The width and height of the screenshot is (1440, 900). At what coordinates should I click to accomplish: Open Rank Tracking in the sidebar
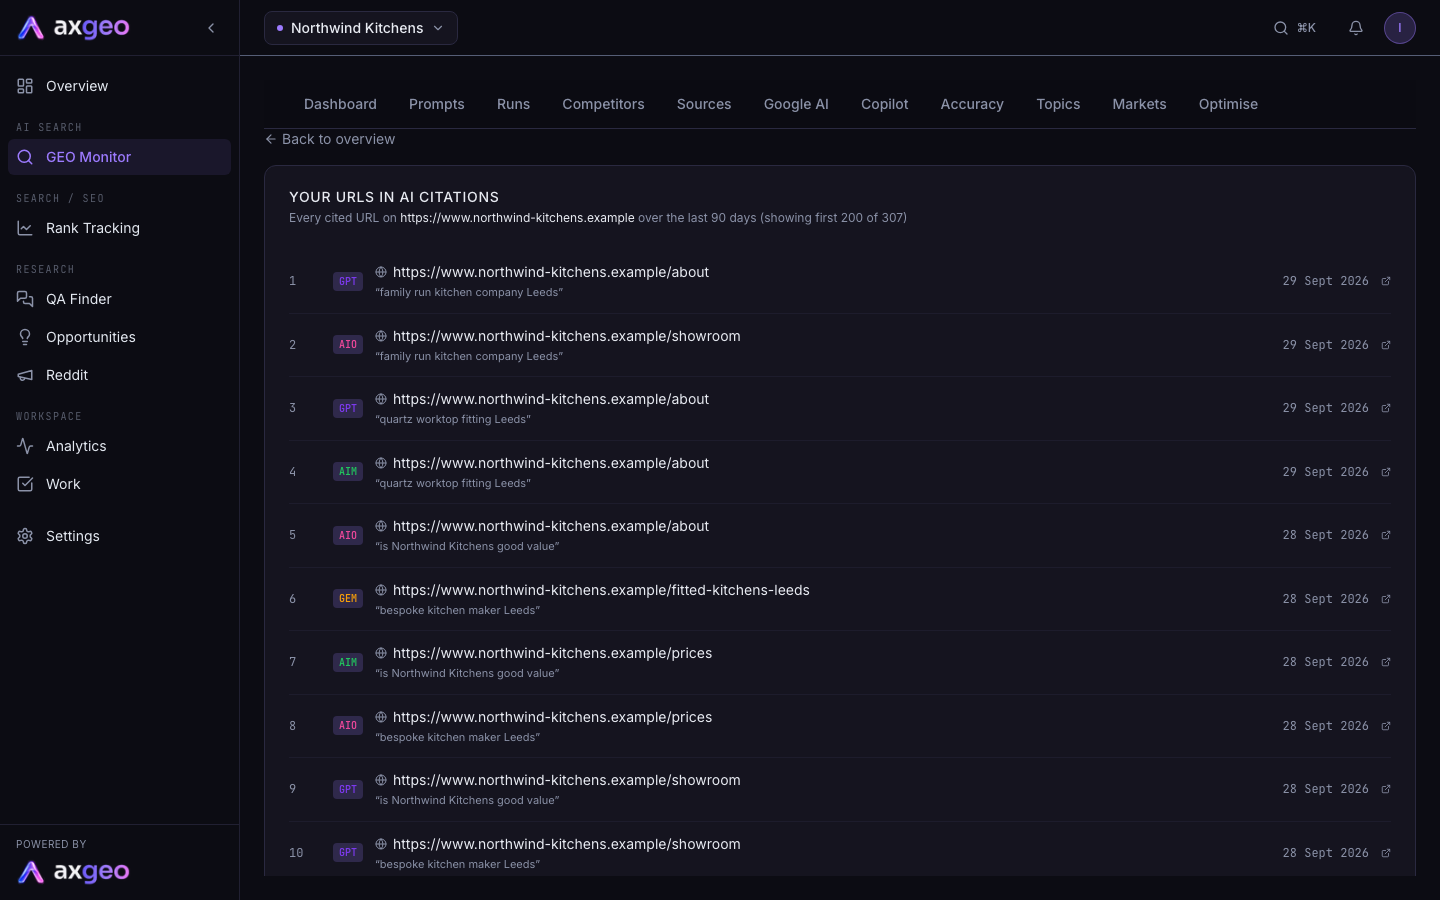click(x=119, y=228)
